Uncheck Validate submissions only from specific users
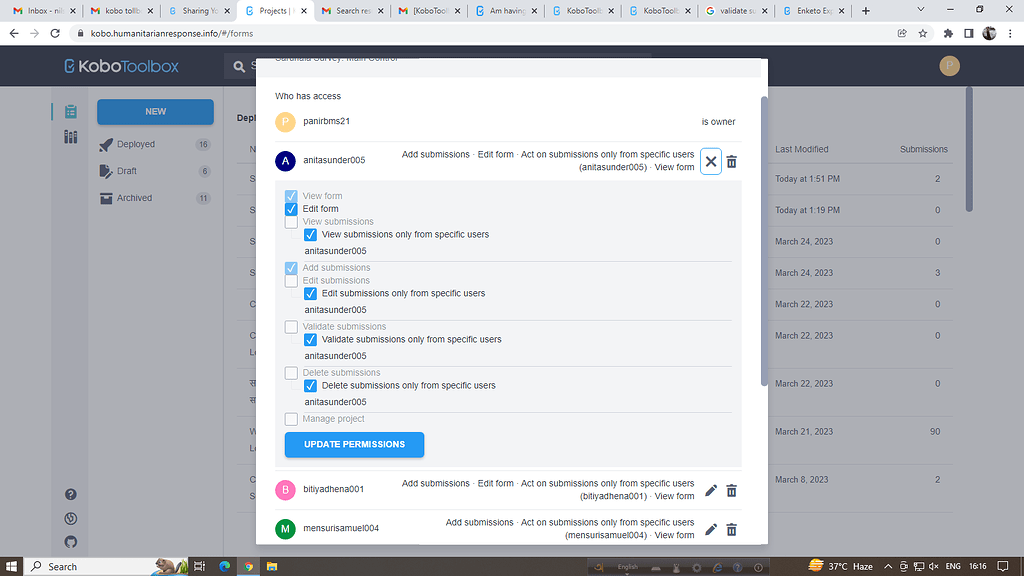This screenshot has width=1024, height=576. coord(310,339)
